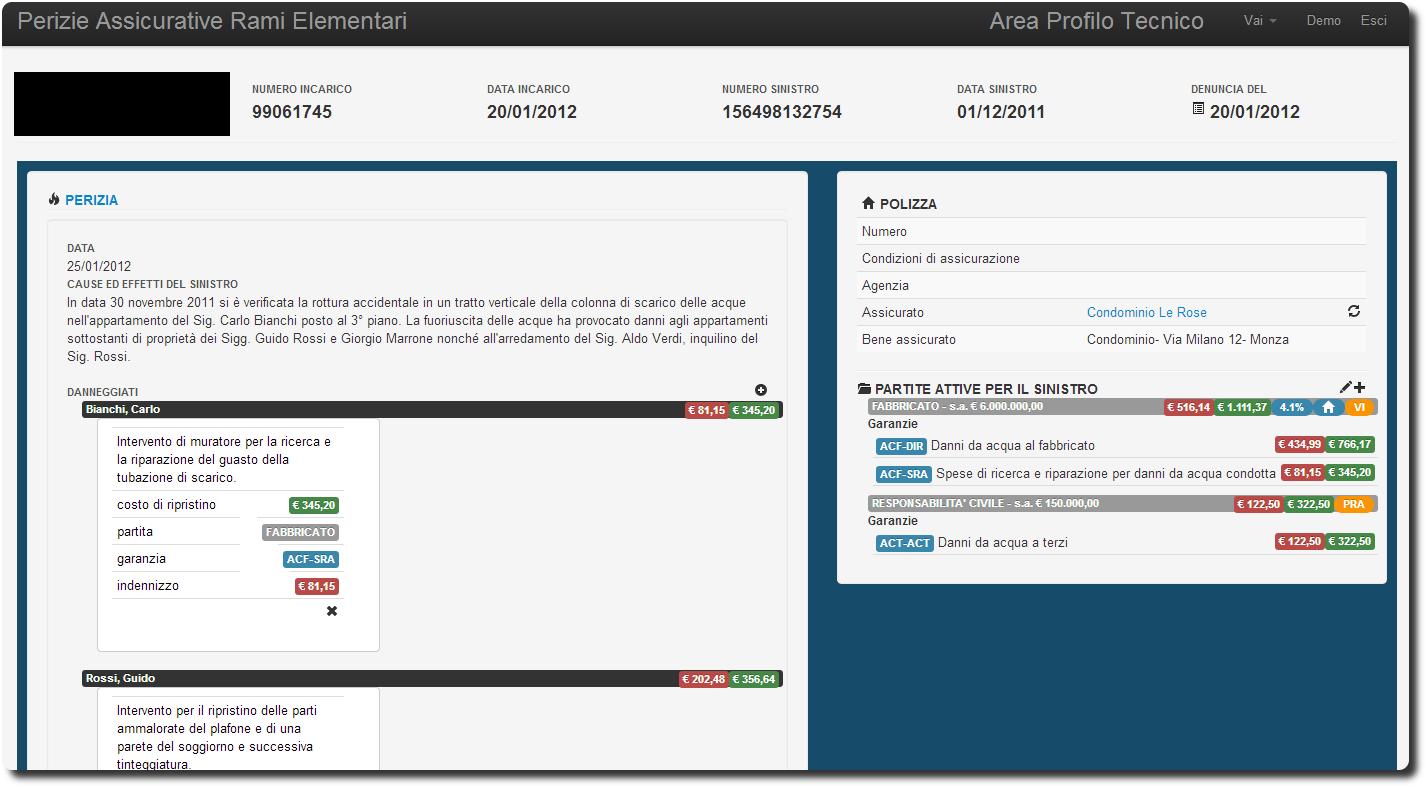This screenshot has height=788, width=1427.
Task: Click the plus icon next to Partite Attive
Action: point(1359,388)
